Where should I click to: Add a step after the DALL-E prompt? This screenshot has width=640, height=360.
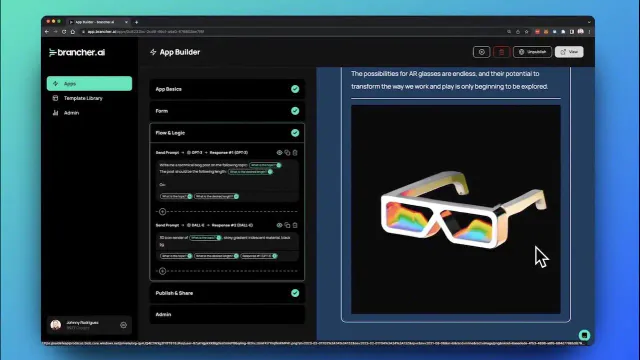pyautogui.click(x=162, y=271)
